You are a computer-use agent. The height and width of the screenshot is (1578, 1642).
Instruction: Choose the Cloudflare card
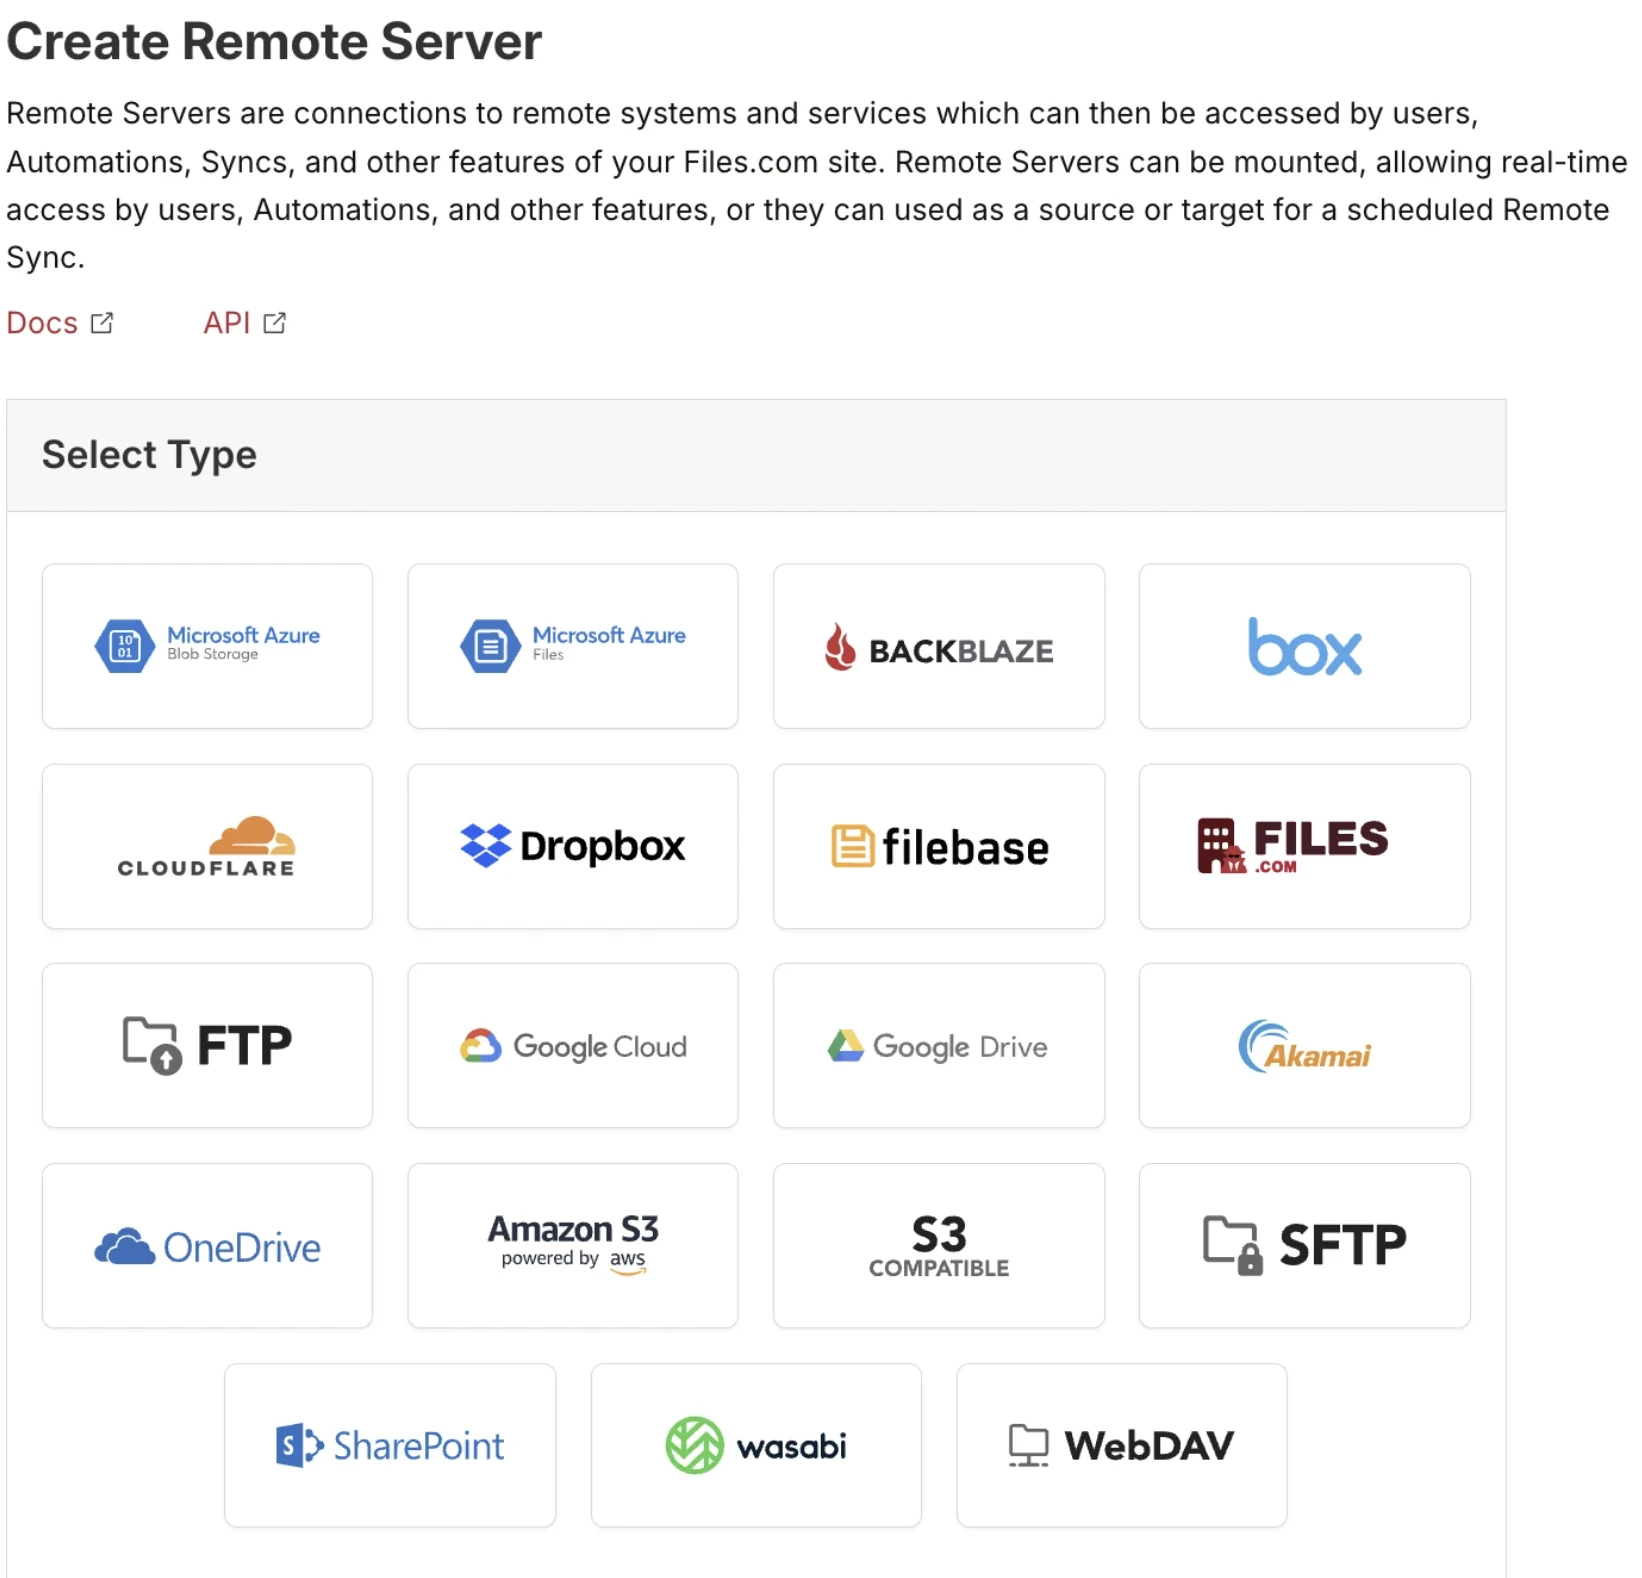207,846
